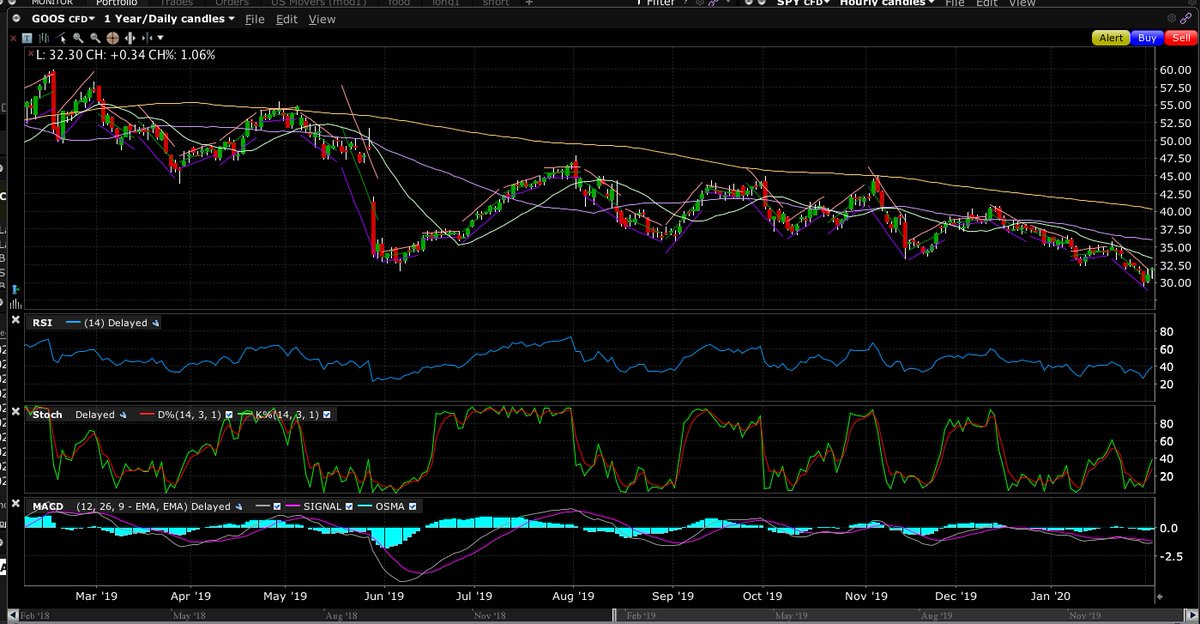Open 1 Year/Daily candles period dropdown

coord(169,18)
